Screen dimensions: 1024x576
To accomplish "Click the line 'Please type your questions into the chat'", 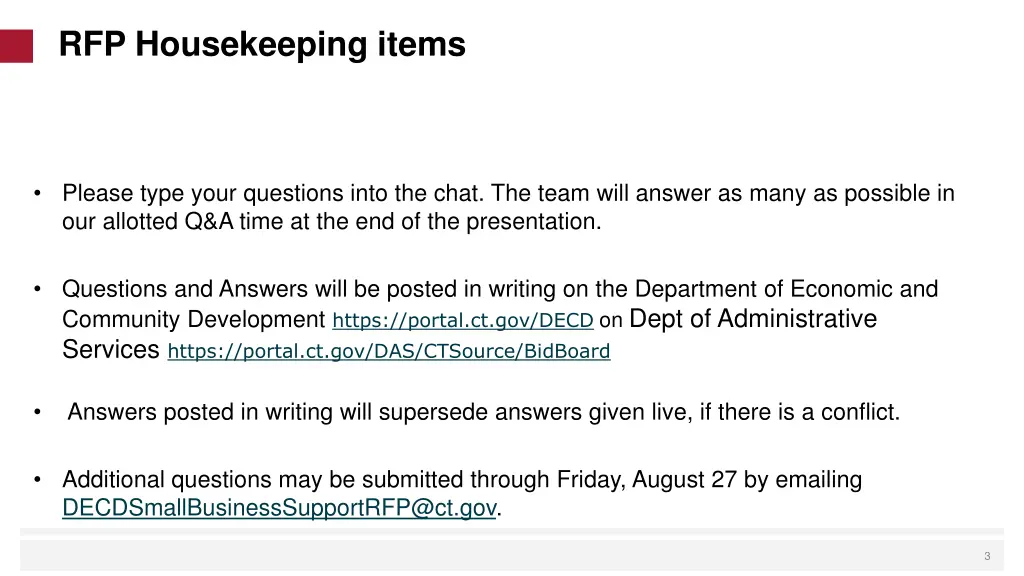I will click(x=508, y=194).
